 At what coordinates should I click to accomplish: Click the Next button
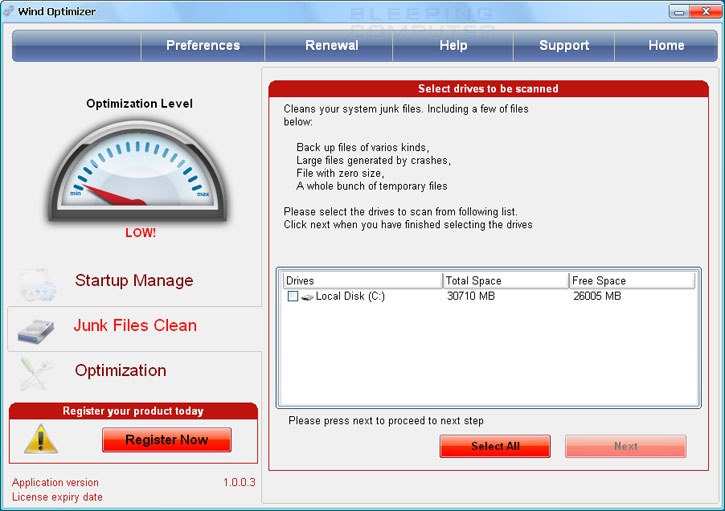(625, 446)
